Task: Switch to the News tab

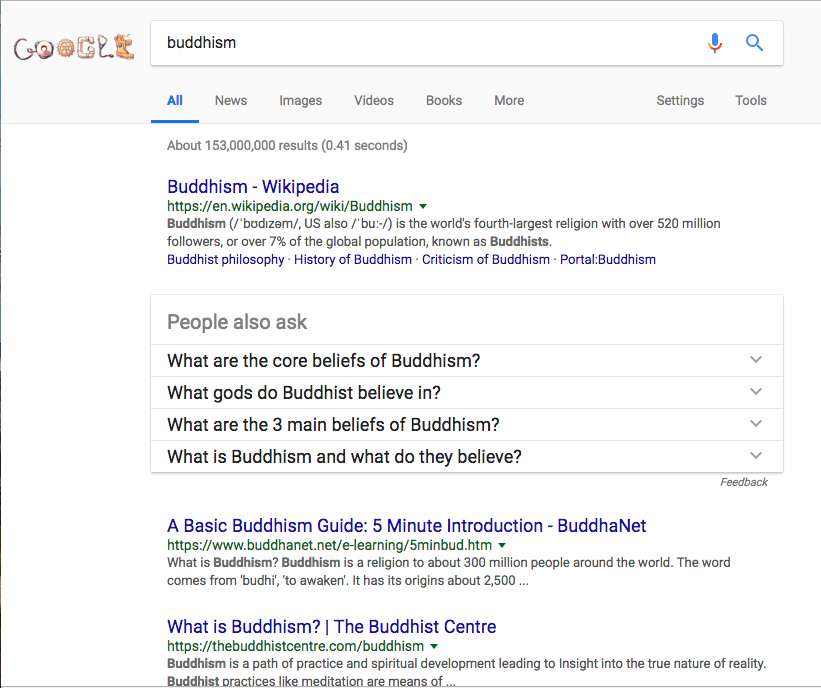Action: pos(231,101)
